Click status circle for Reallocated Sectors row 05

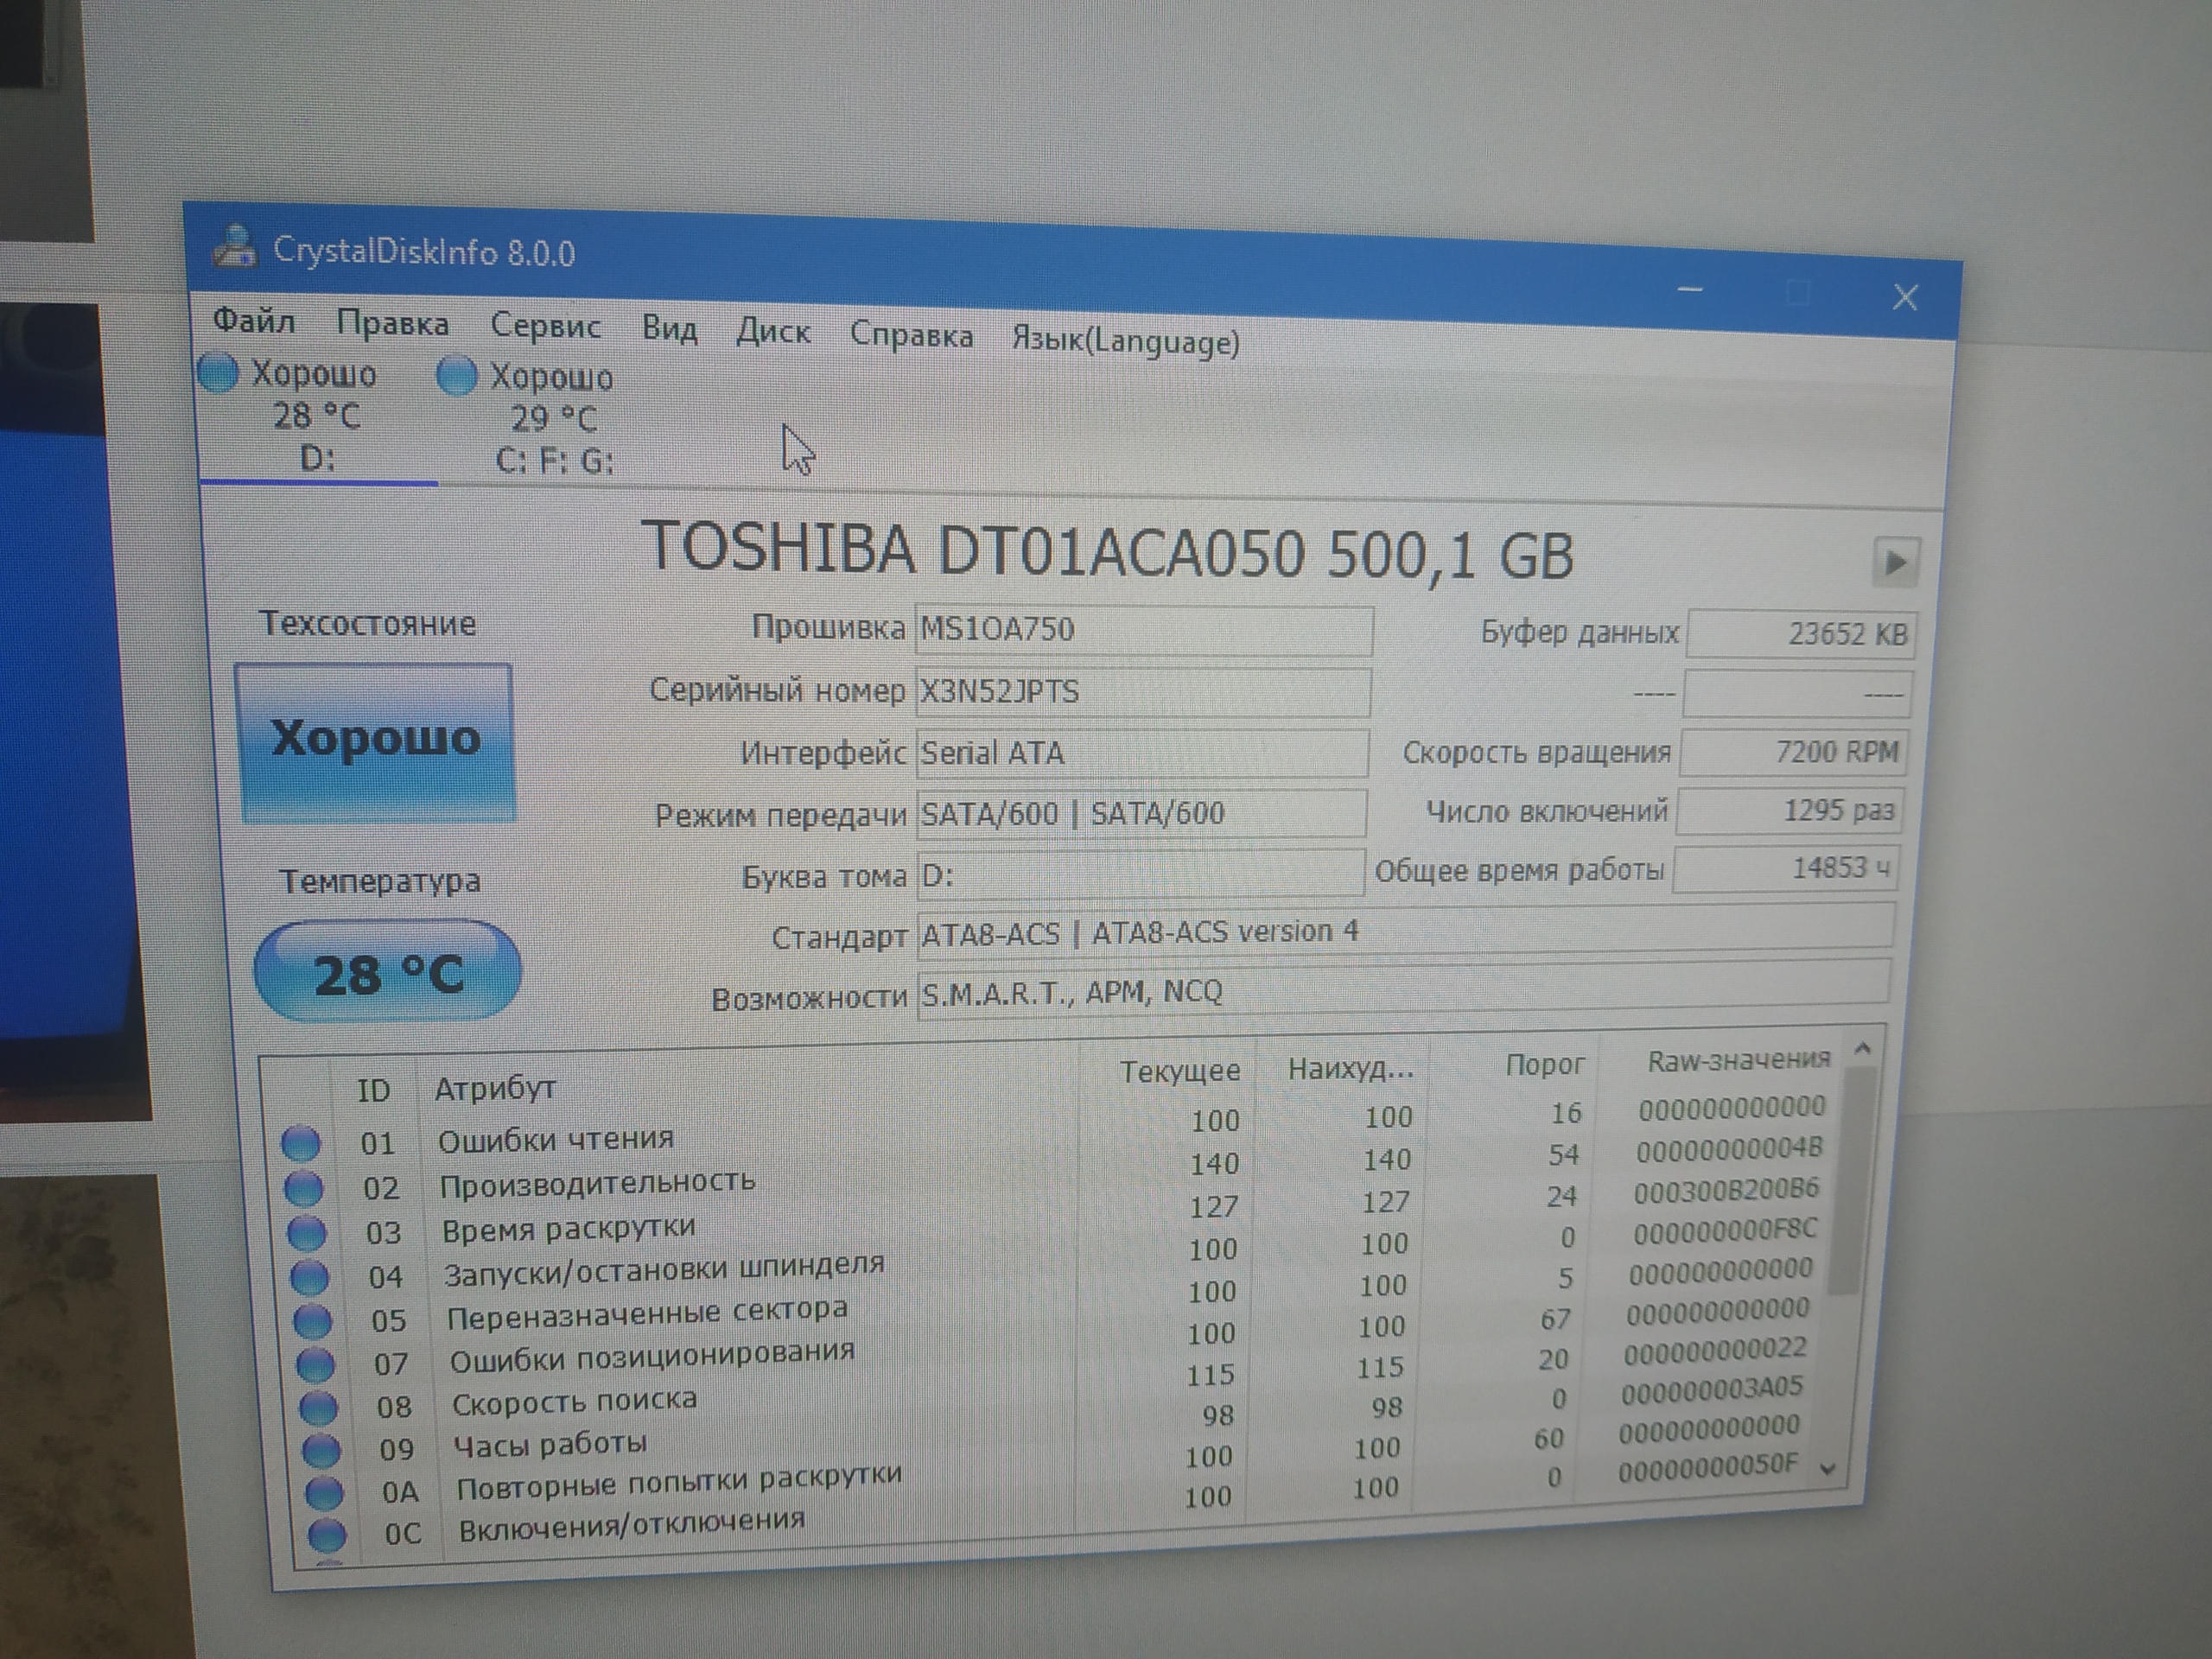312,1321
